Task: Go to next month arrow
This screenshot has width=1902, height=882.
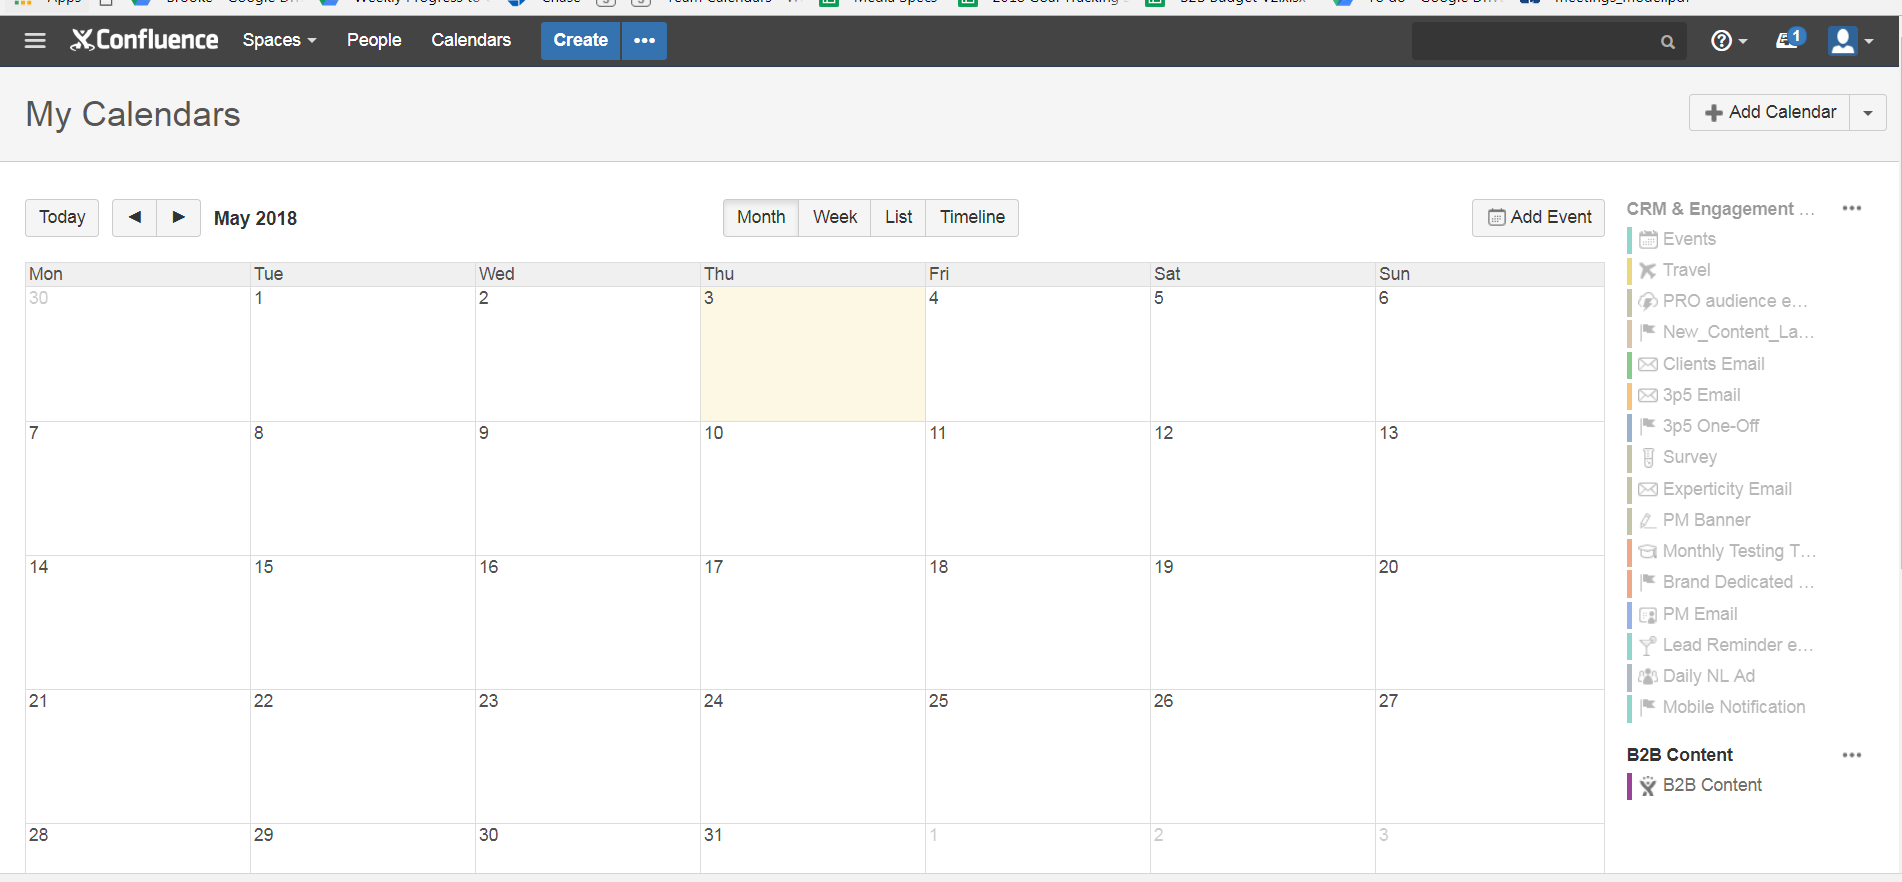Action: tap(179, 217)
